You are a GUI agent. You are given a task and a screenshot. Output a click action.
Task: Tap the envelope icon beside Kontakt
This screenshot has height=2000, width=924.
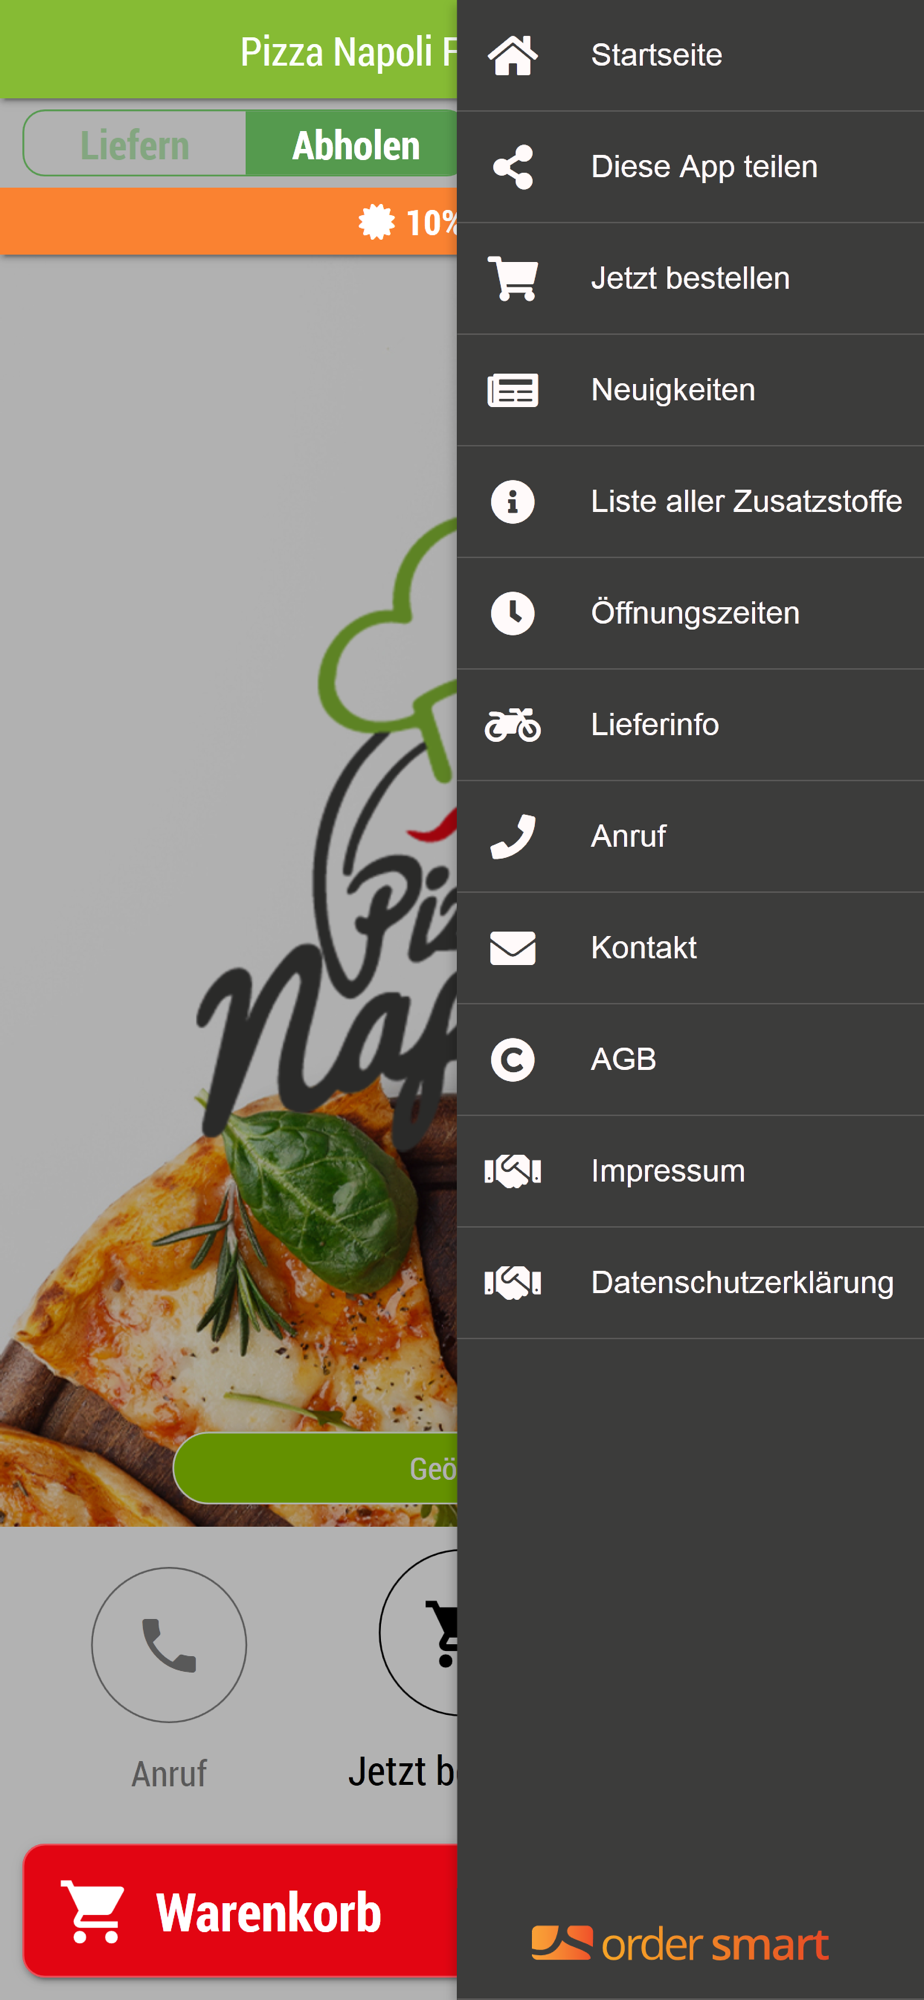point(513,948)
